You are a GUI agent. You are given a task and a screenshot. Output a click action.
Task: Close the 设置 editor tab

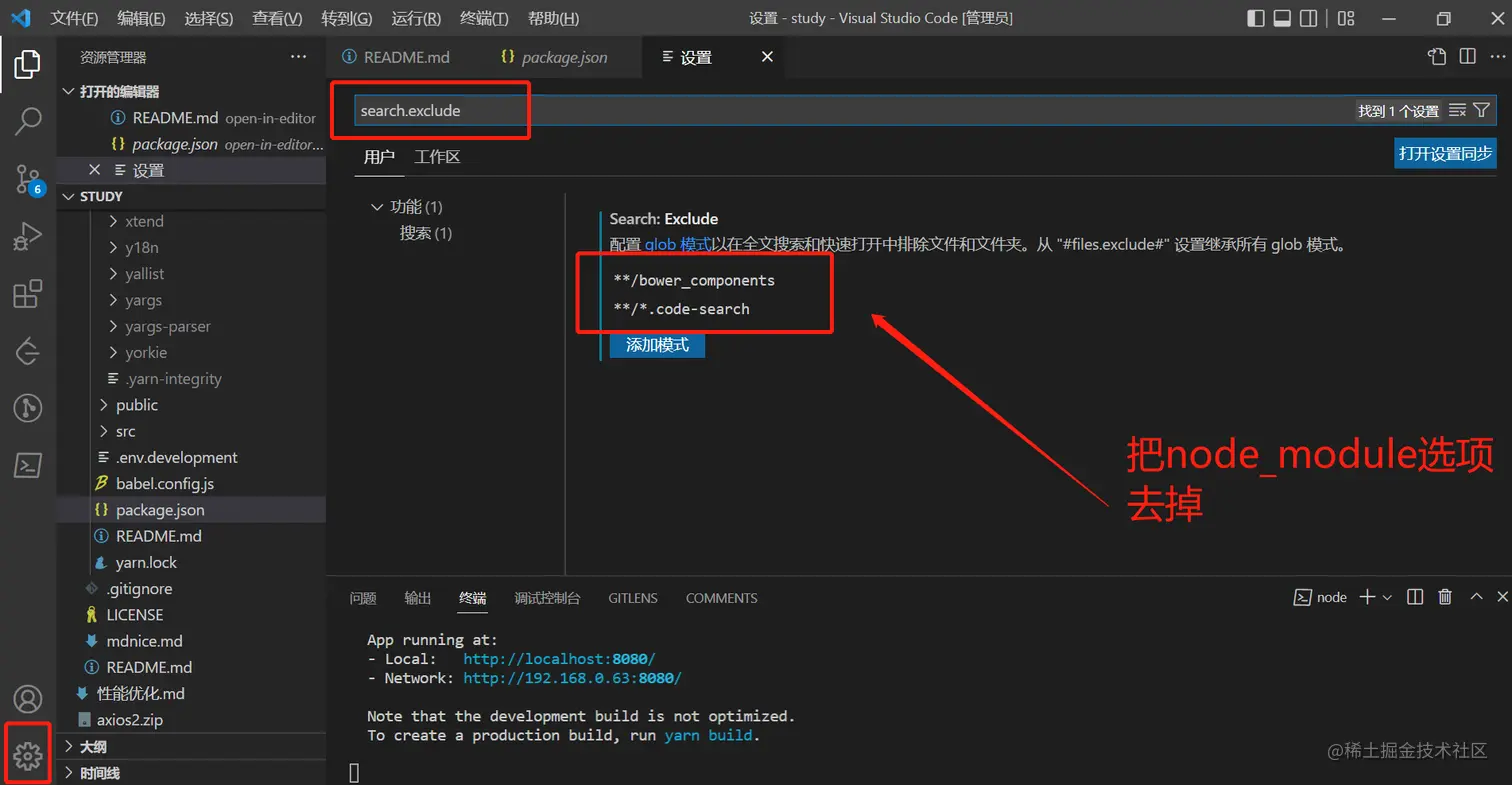(767, 57)
